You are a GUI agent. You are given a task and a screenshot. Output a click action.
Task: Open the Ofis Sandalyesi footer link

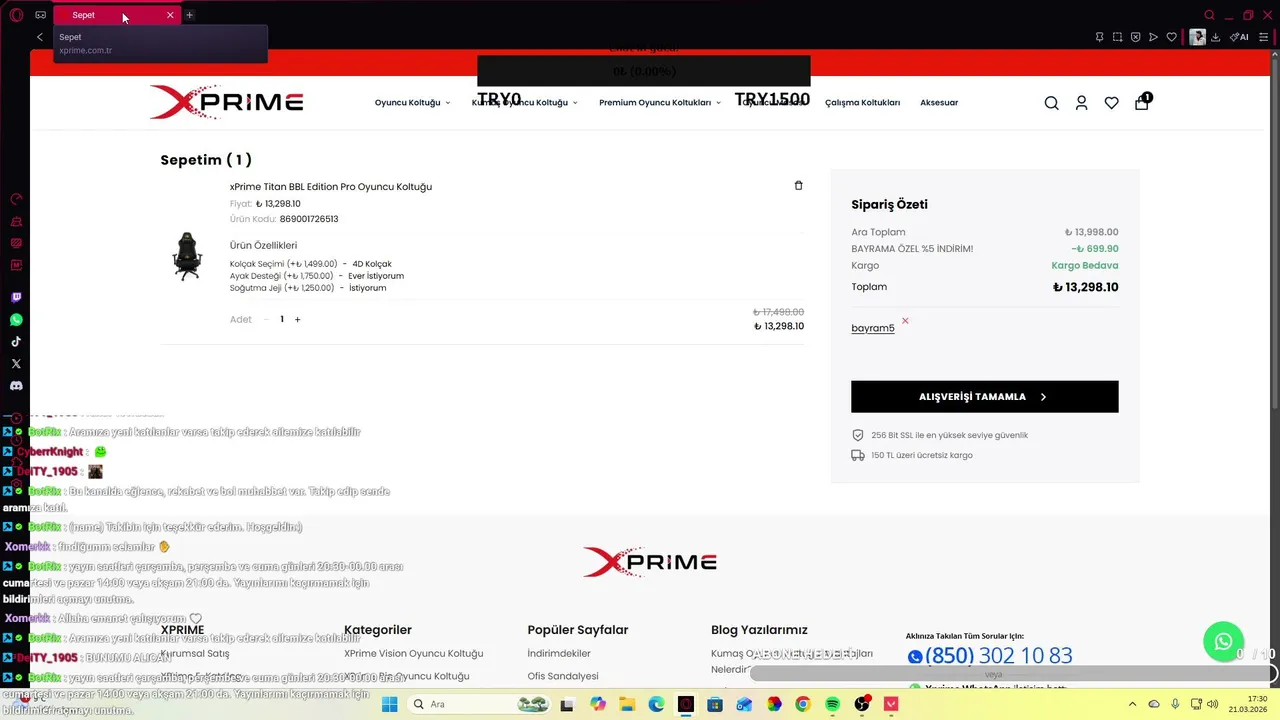563,676
